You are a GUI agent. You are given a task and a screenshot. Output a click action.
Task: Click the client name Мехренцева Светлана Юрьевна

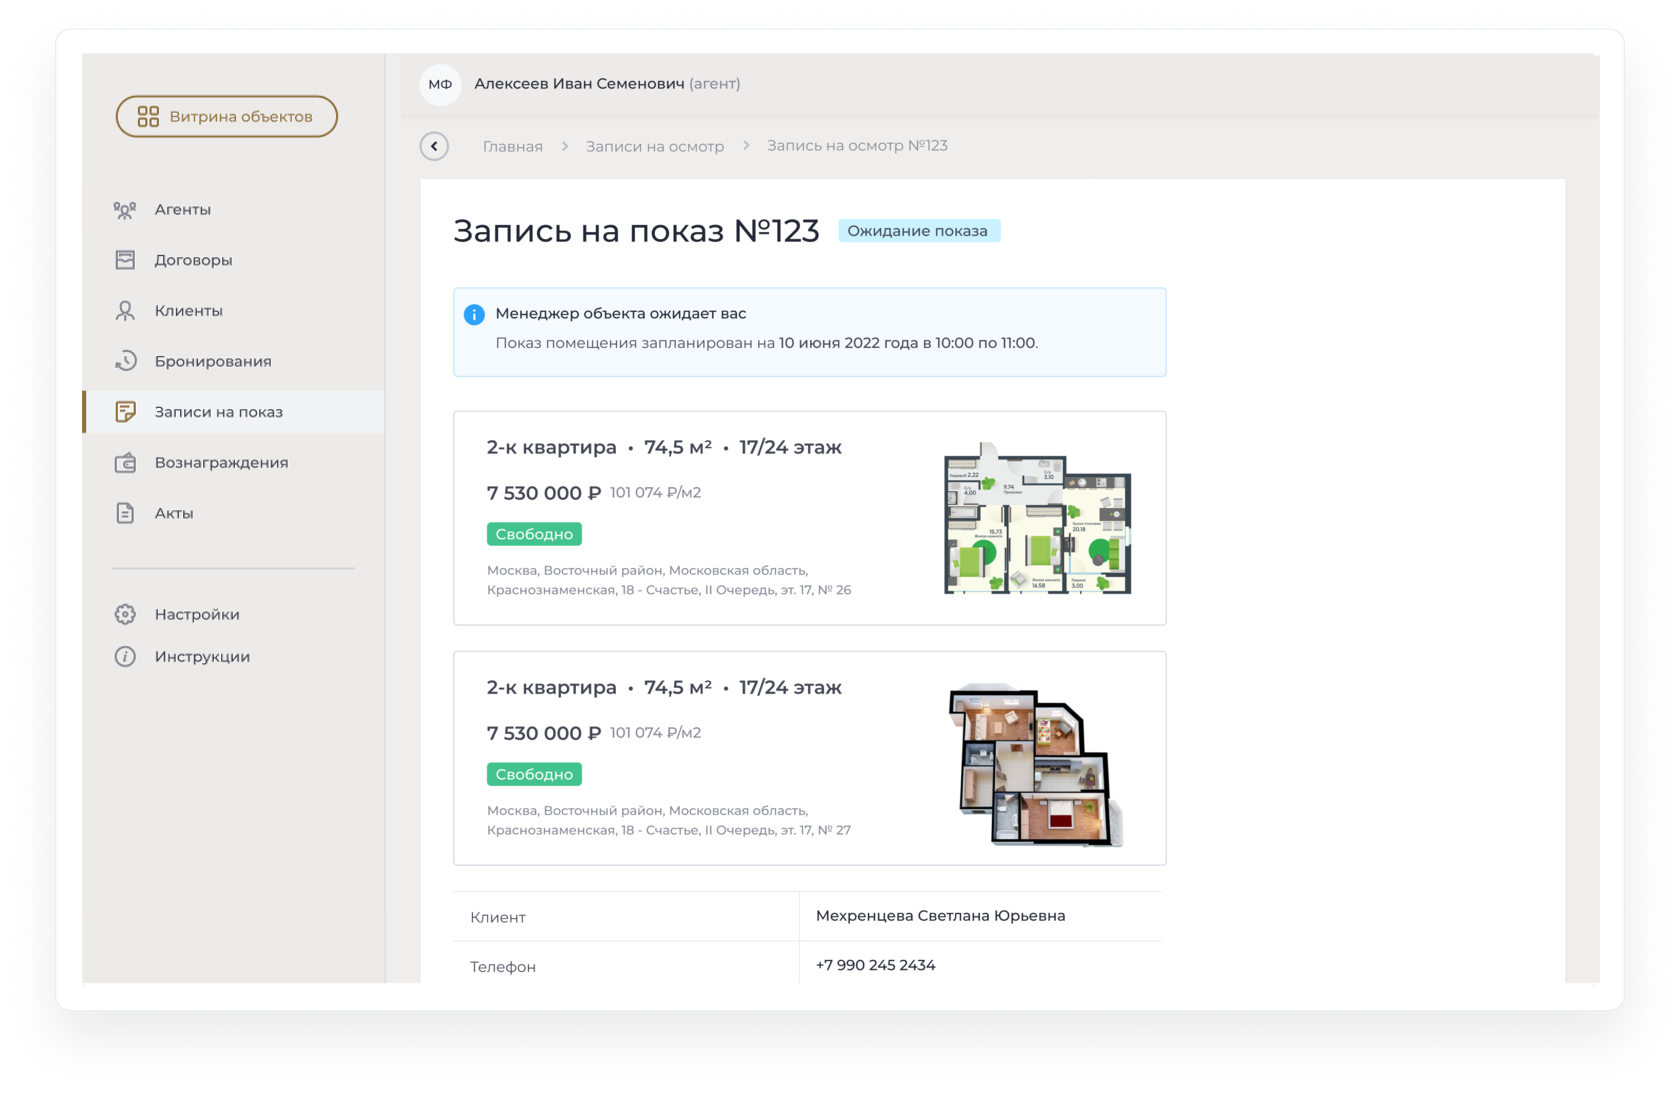(x=940, y=916)
